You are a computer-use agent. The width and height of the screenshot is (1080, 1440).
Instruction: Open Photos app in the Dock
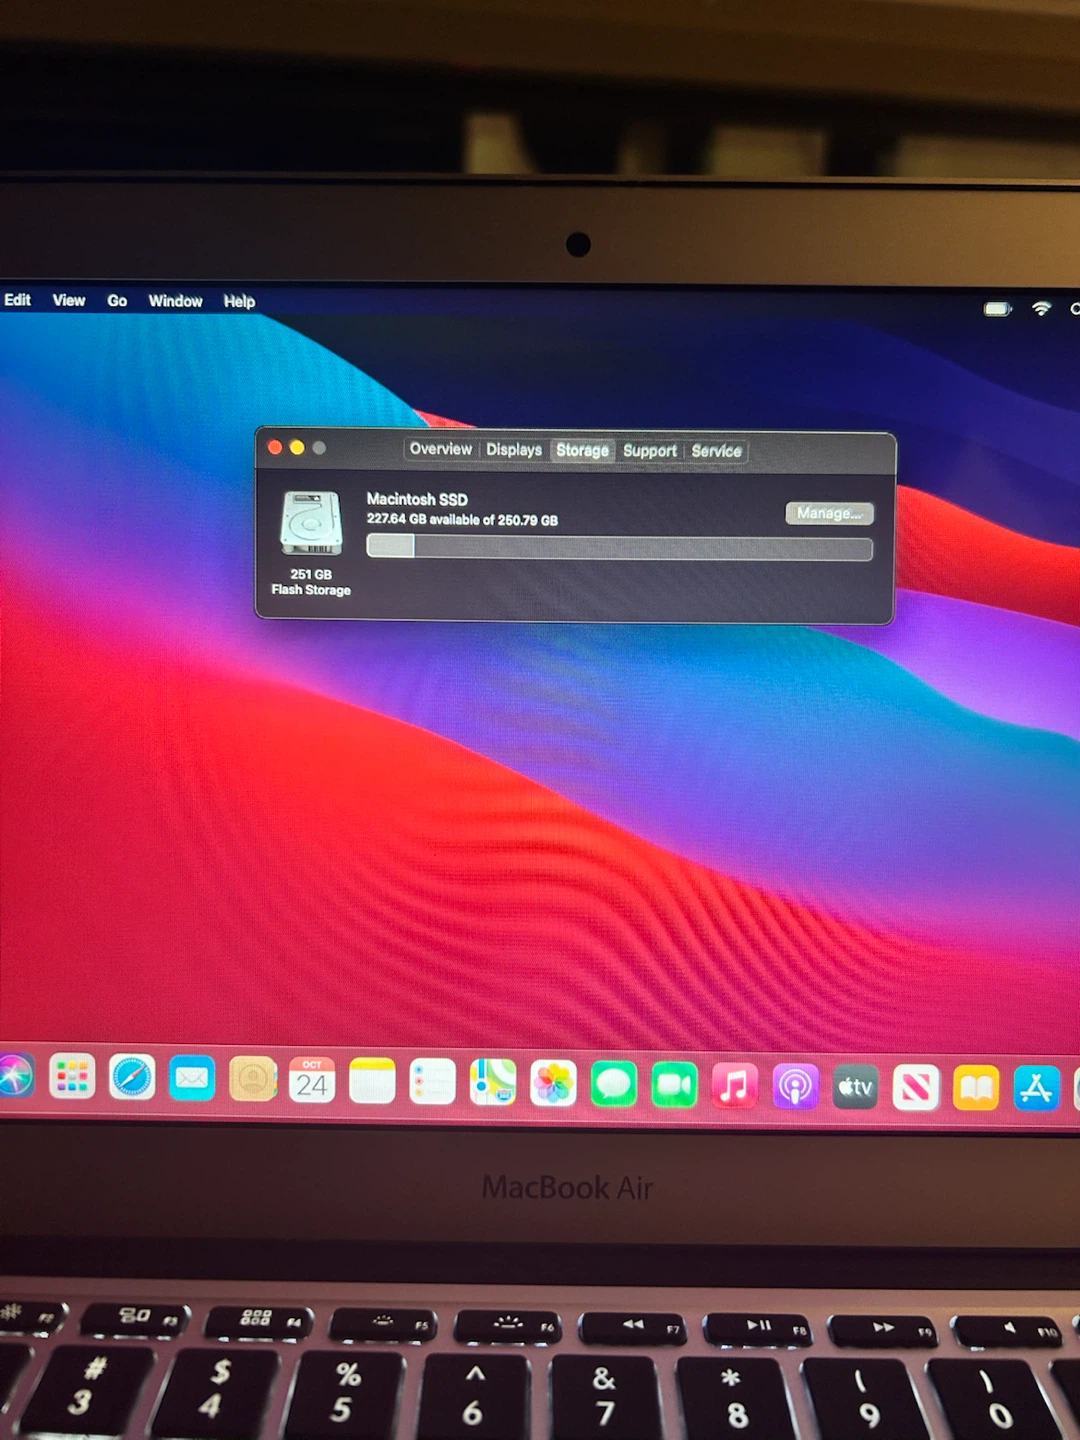(553, 1084)
